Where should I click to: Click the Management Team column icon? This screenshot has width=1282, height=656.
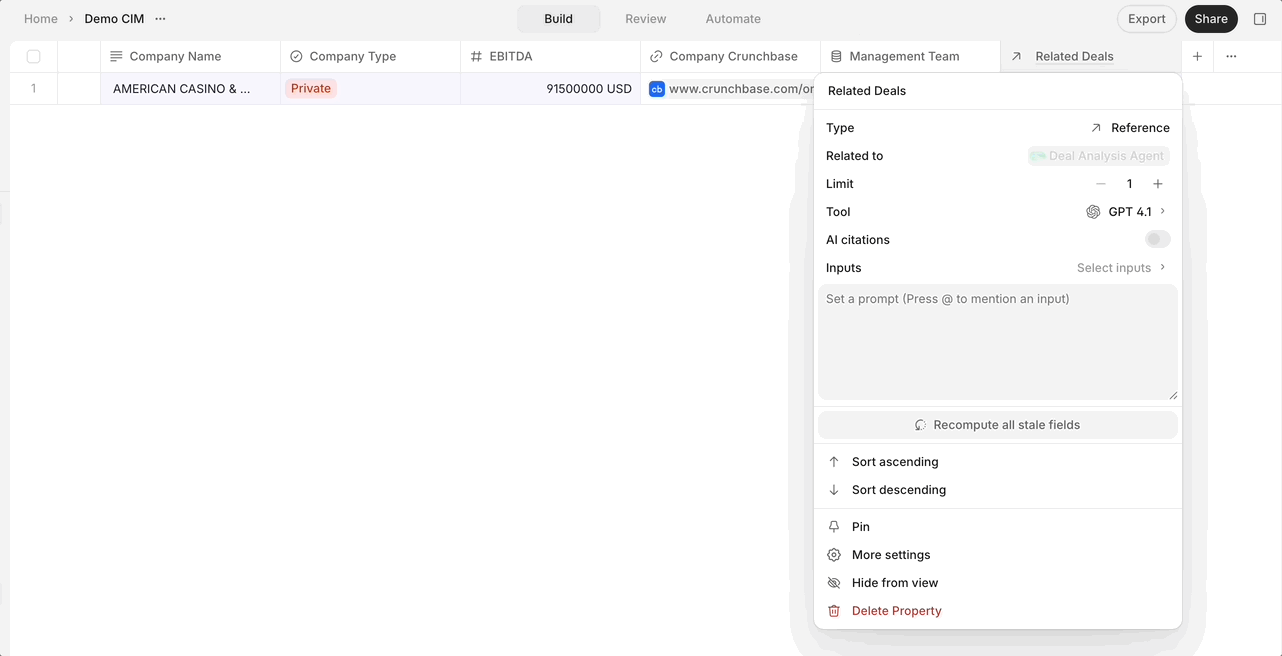(x=837, y=57)
